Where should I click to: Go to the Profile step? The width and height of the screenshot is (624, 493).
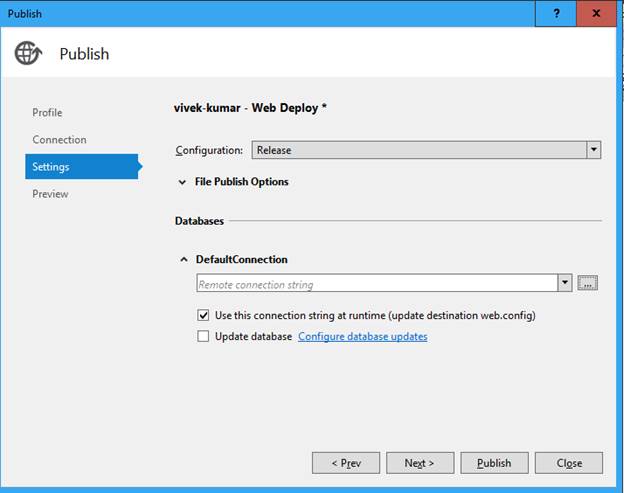click(x=47, y=113)
